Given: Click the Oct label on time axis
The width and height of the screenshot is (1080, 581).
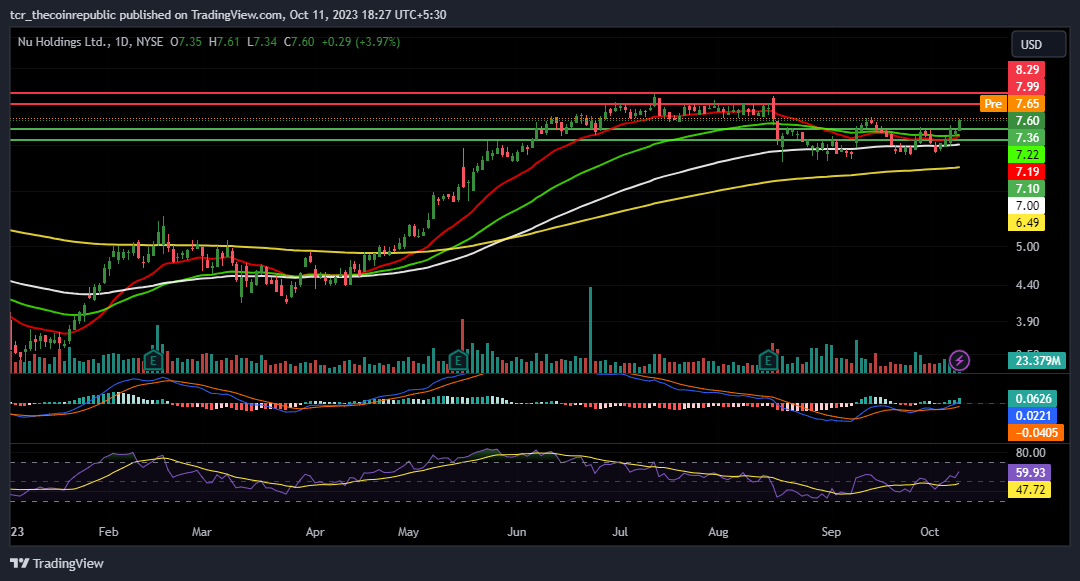Looking at the screenshot, I should click(x=930, y=531).
